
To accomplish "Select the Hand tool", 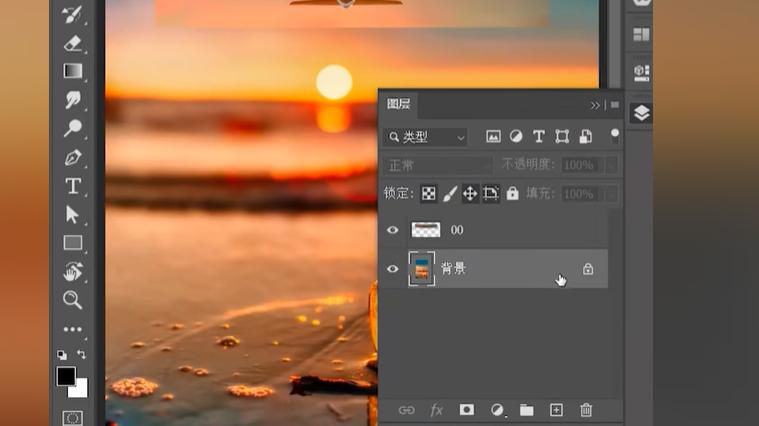I will pos(73,271).
